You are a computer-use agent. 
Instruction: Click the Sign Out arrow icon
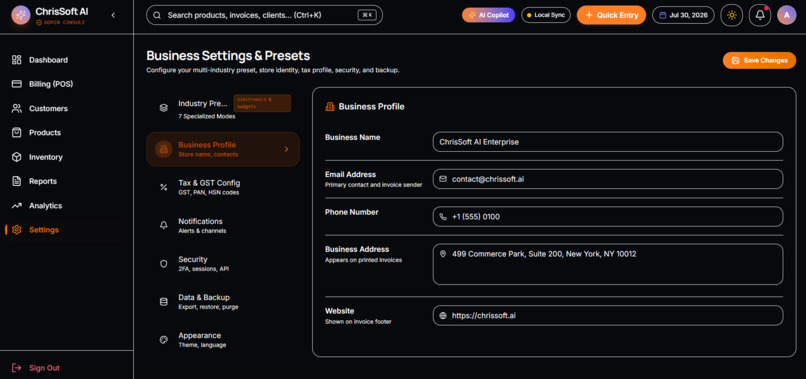click(x=16, y=368)
